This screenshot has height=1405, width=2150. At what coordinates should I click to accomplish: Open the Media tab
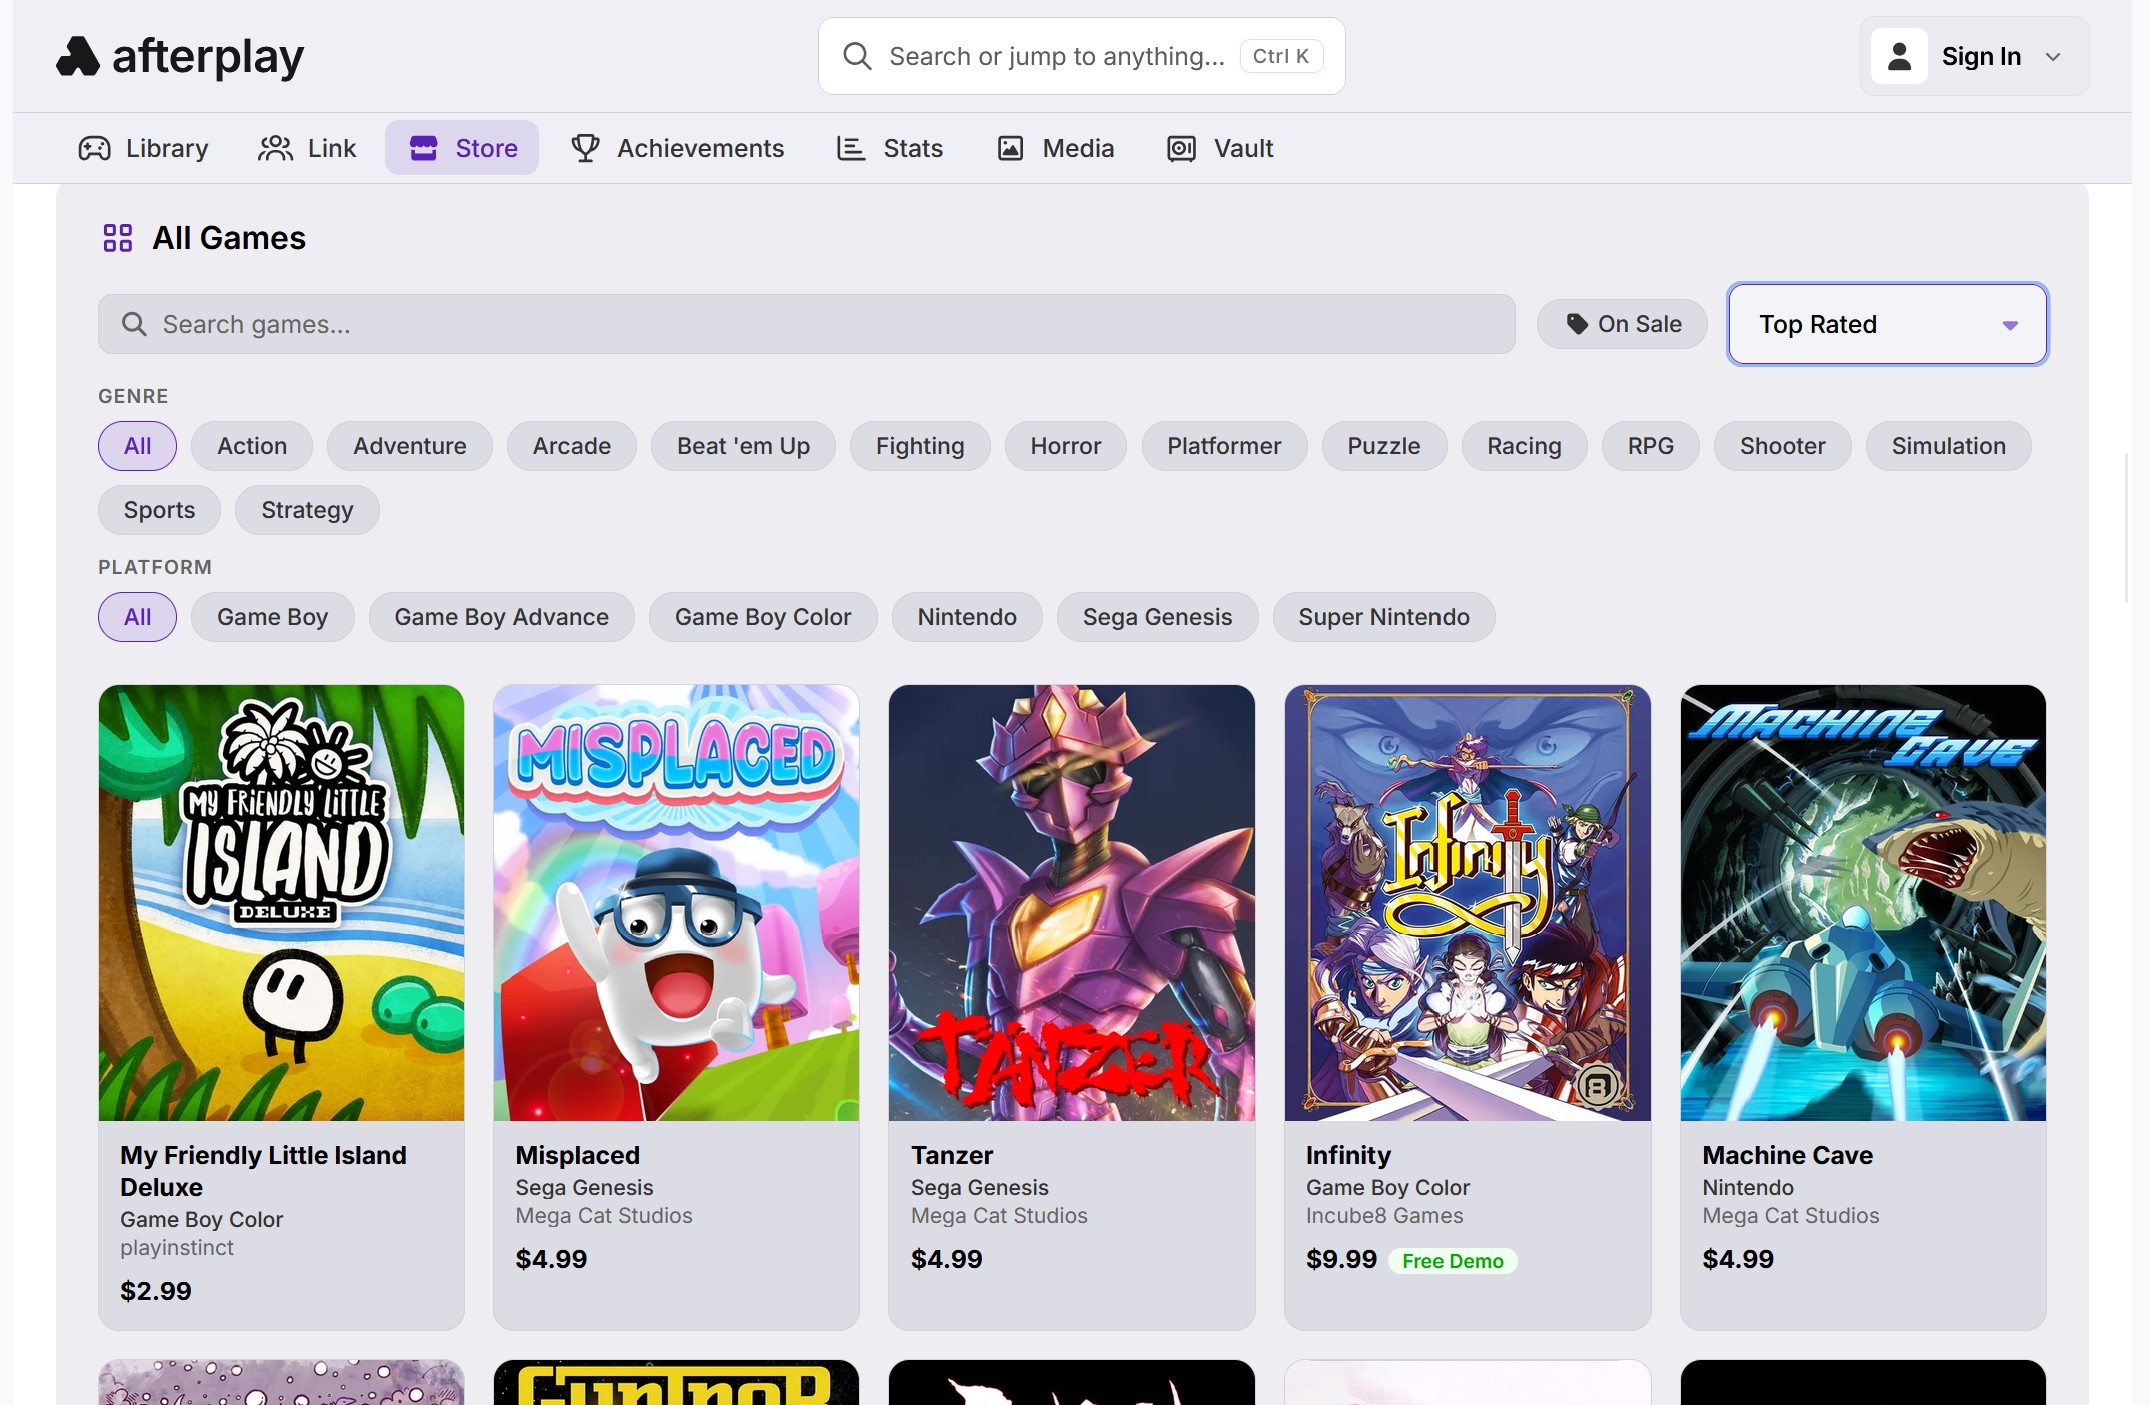1055,148
